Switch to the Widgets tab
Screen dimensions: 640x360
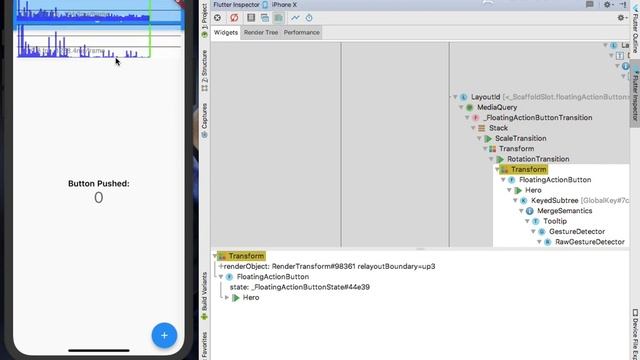(x=226, y=32)
